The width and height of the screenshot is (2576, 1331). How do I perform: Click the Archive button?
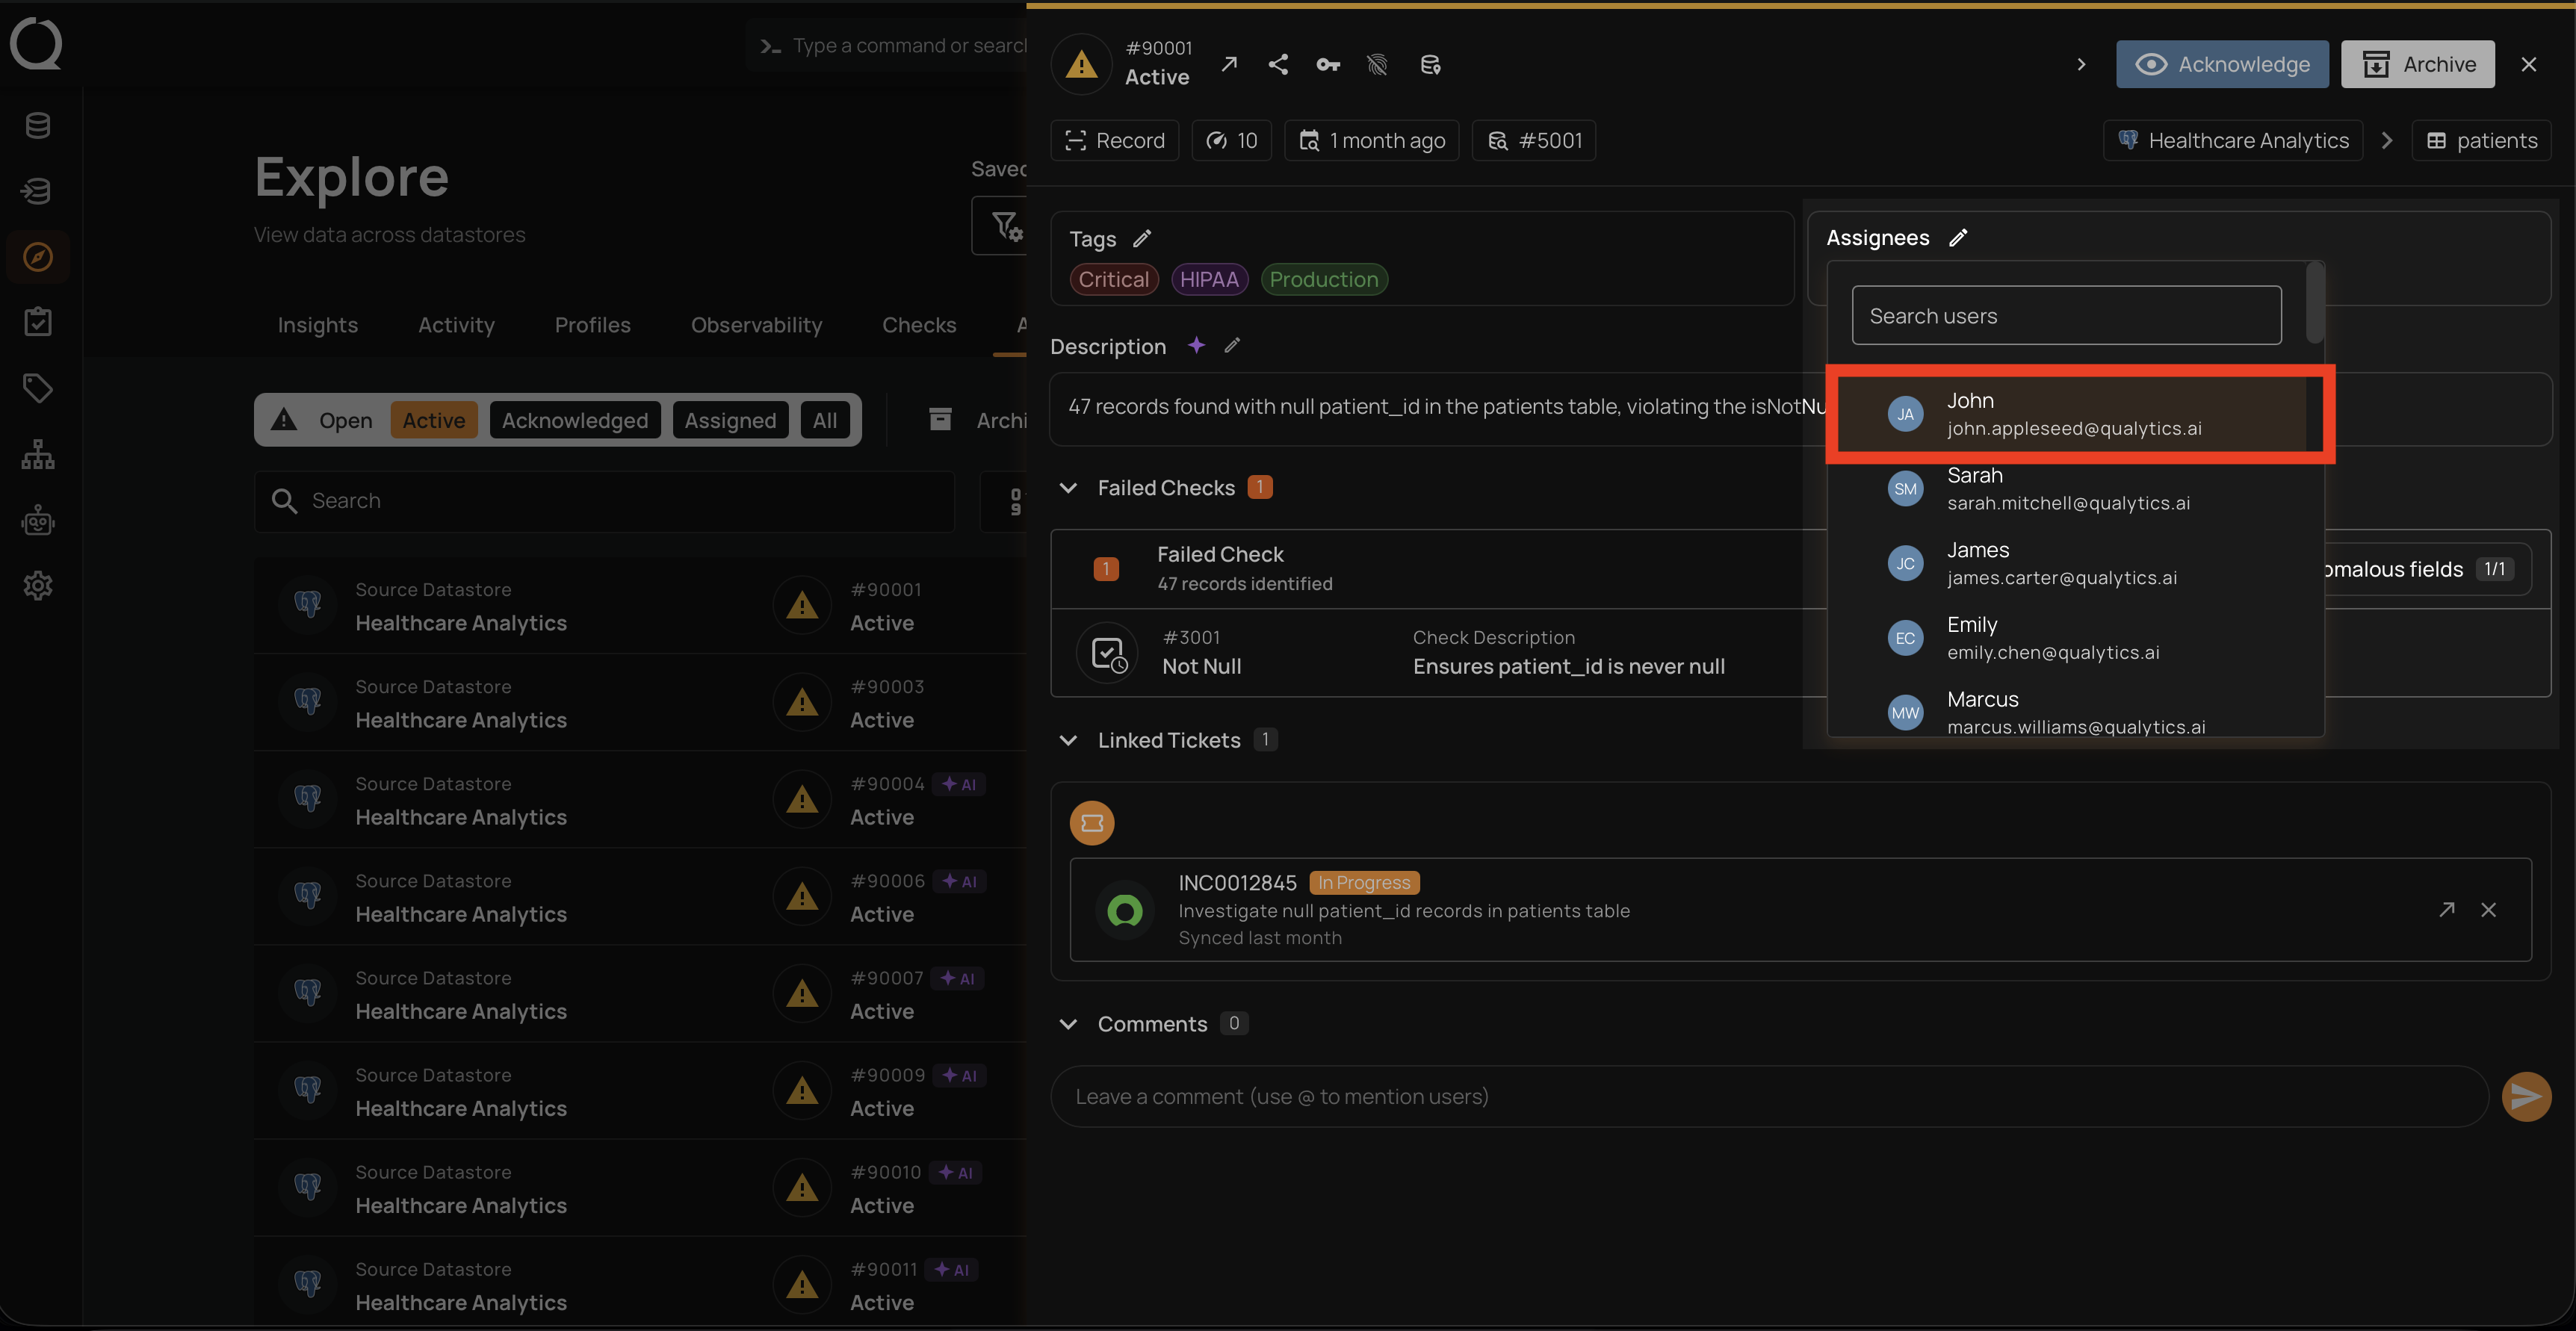tap(2417, 64)
